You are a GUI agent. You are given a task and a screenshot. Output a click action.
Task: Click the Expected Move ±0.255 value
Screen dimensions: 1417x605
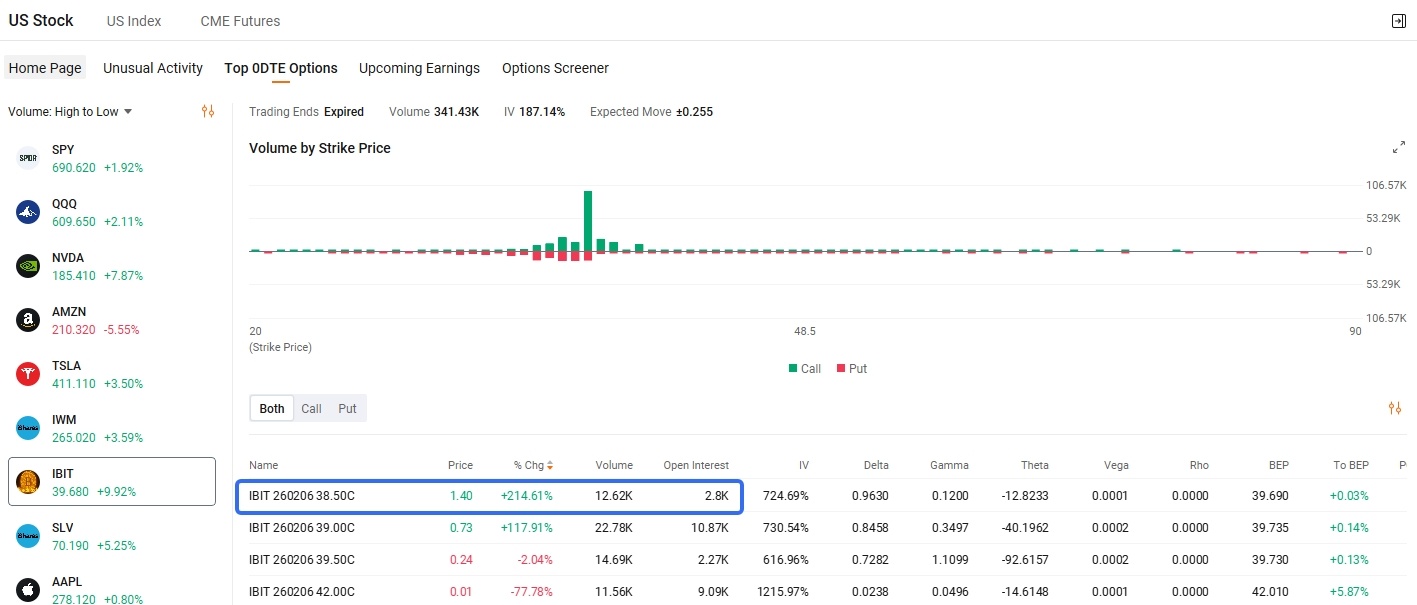point(694,112)
